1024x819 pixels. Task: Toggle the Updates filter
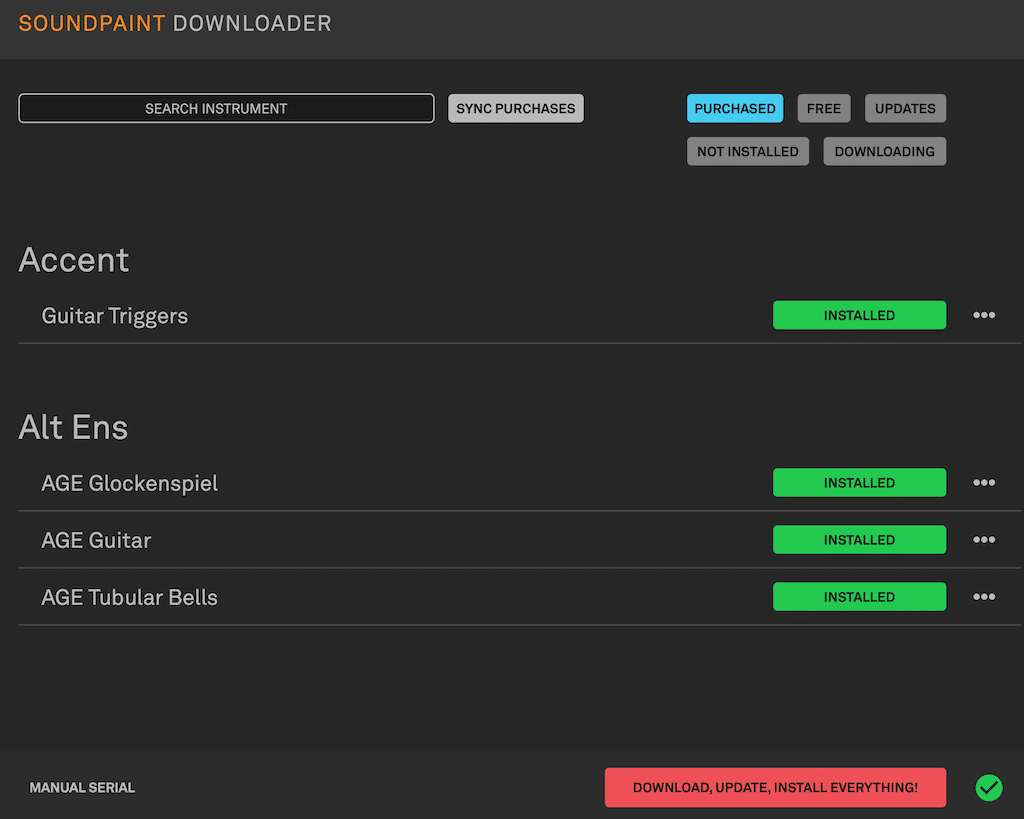pyautogui.click(x=905, y=108)
